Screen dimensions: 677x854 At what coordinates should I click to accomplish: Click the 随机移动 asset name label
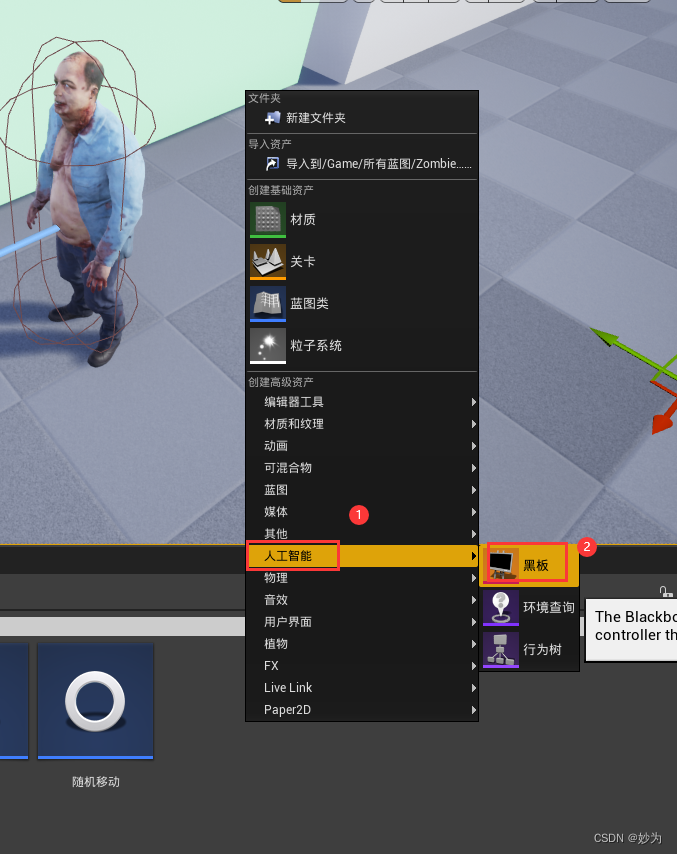pos(96,782)
